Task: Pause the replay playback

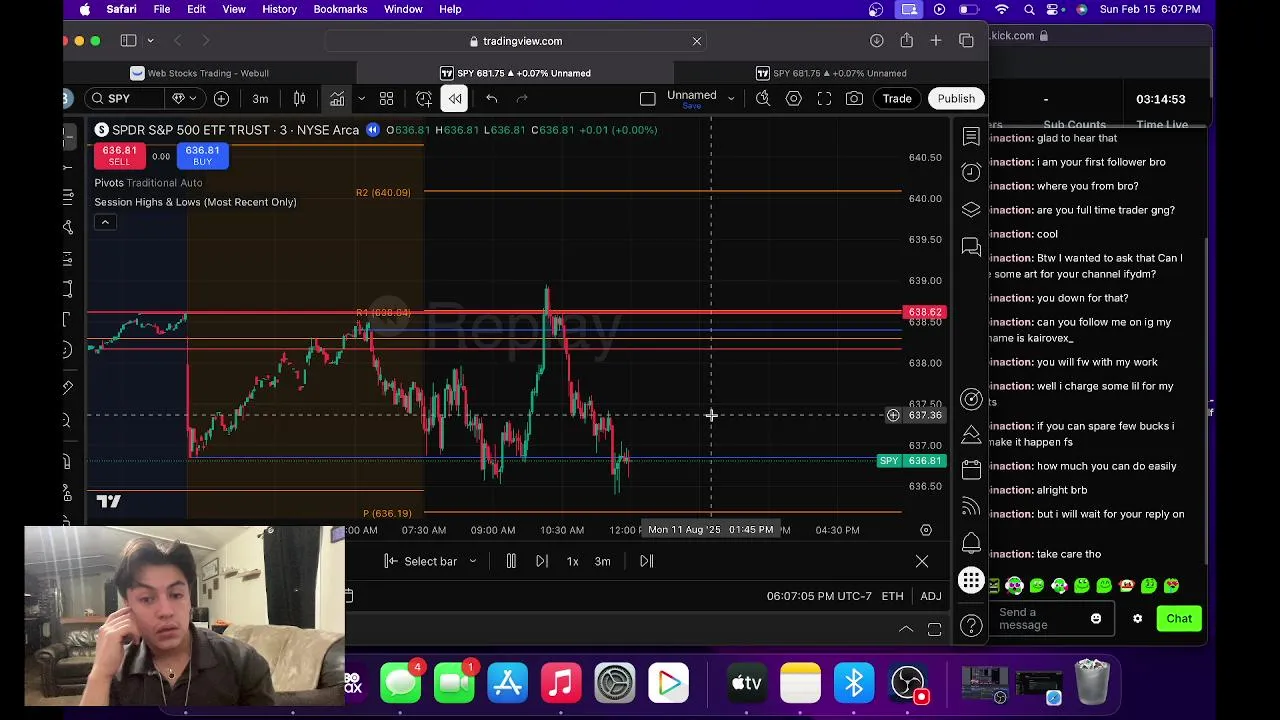Action: click(x=511, y=561)
